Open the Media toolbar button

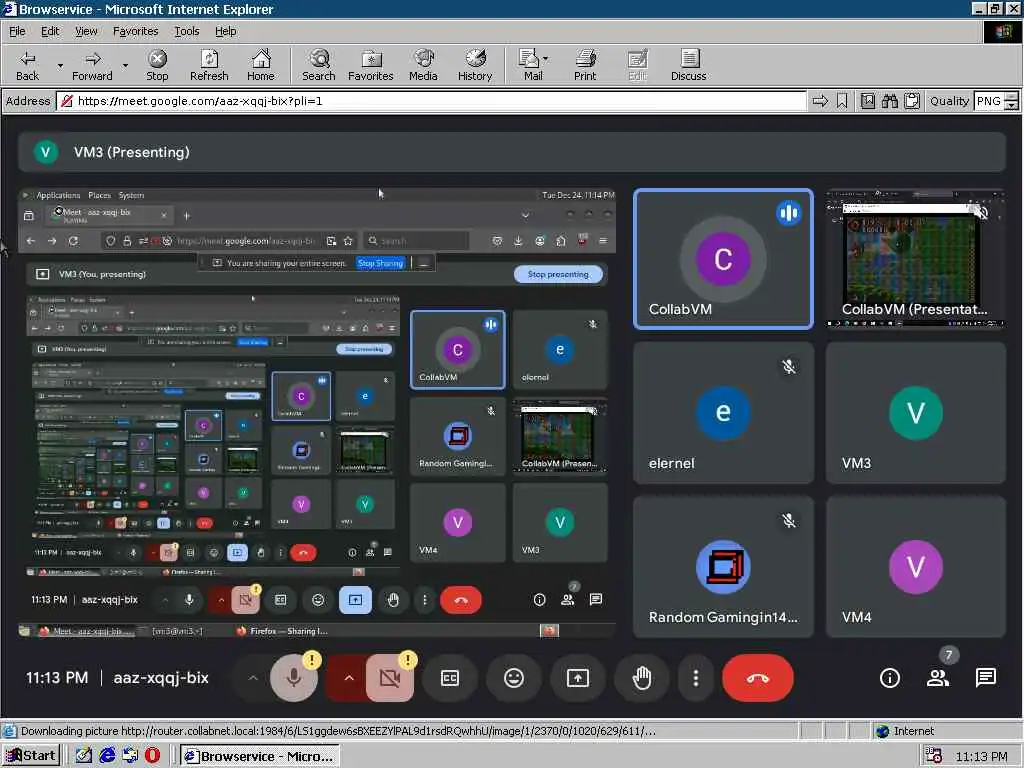[x=423, y=65]
